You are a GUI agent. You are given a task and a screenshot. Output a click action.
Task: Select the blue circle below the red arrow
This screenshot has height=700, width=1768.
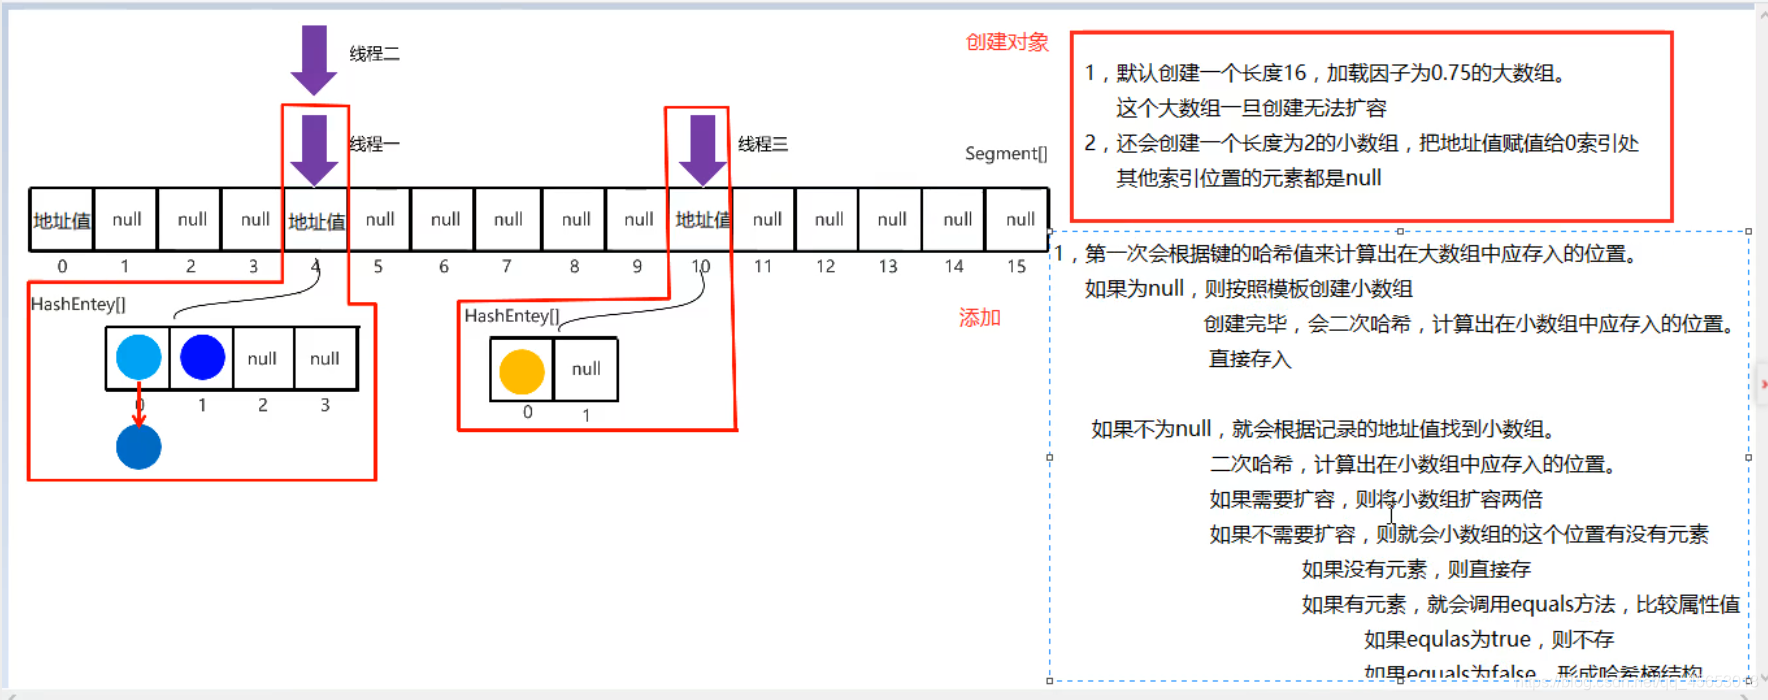(138, 447)
